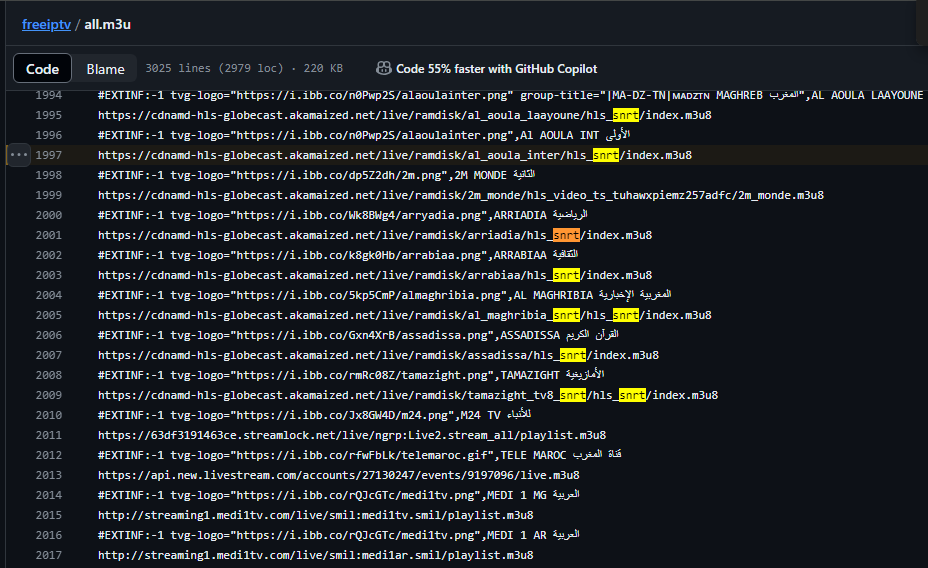928x568 pixels.
Task: Click the al_aoula_inter stream URL line
Action: (x=395, y=155)
